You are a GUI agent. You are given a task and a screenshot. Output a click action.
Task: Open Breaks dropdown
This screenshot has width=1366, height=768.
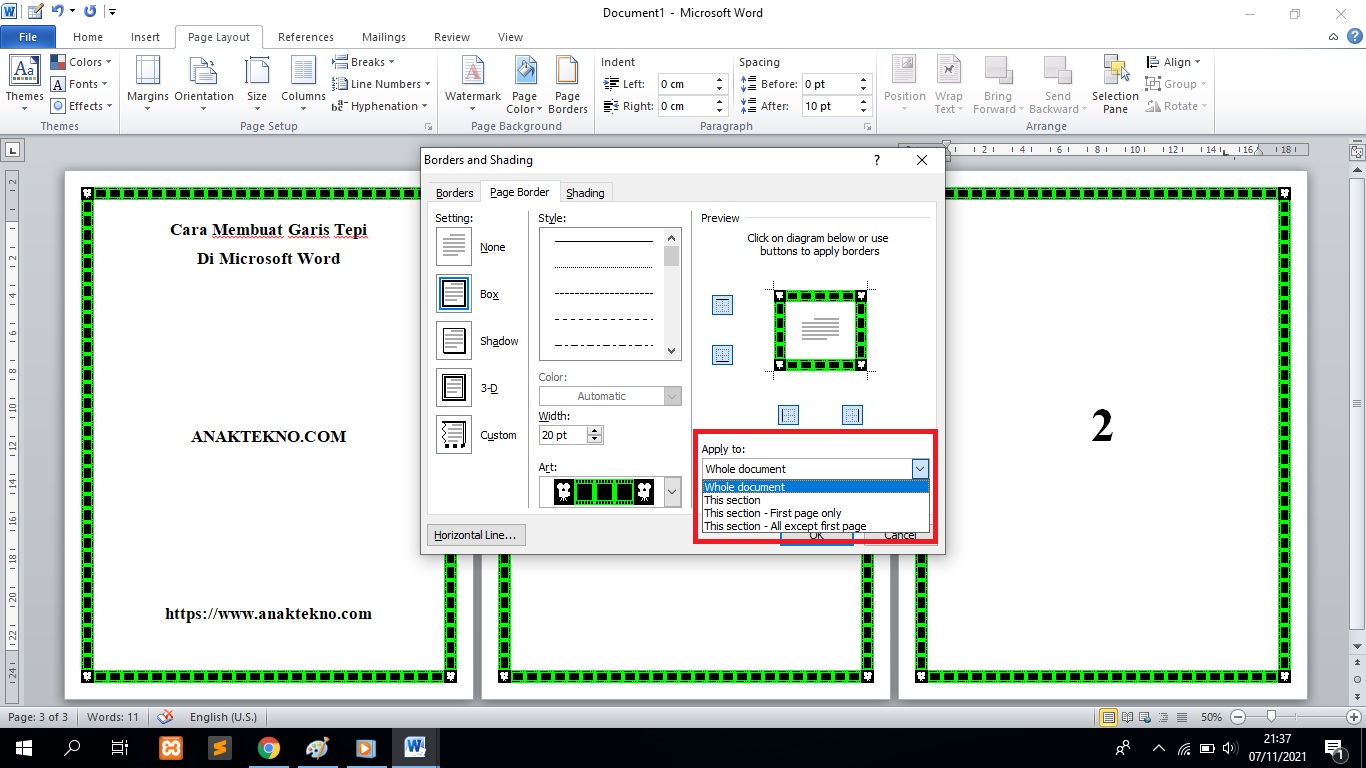click(x=363, y=62)
